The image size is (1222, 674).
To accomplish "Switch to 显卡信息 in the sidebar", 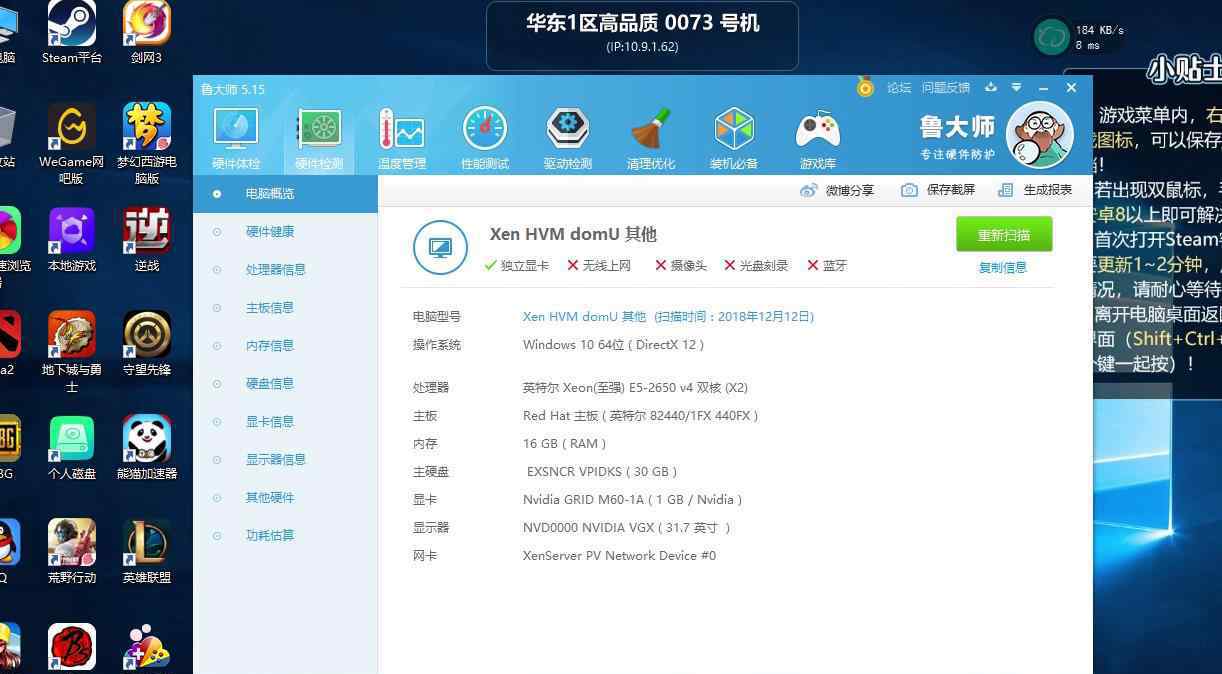I will pos(270,422).
